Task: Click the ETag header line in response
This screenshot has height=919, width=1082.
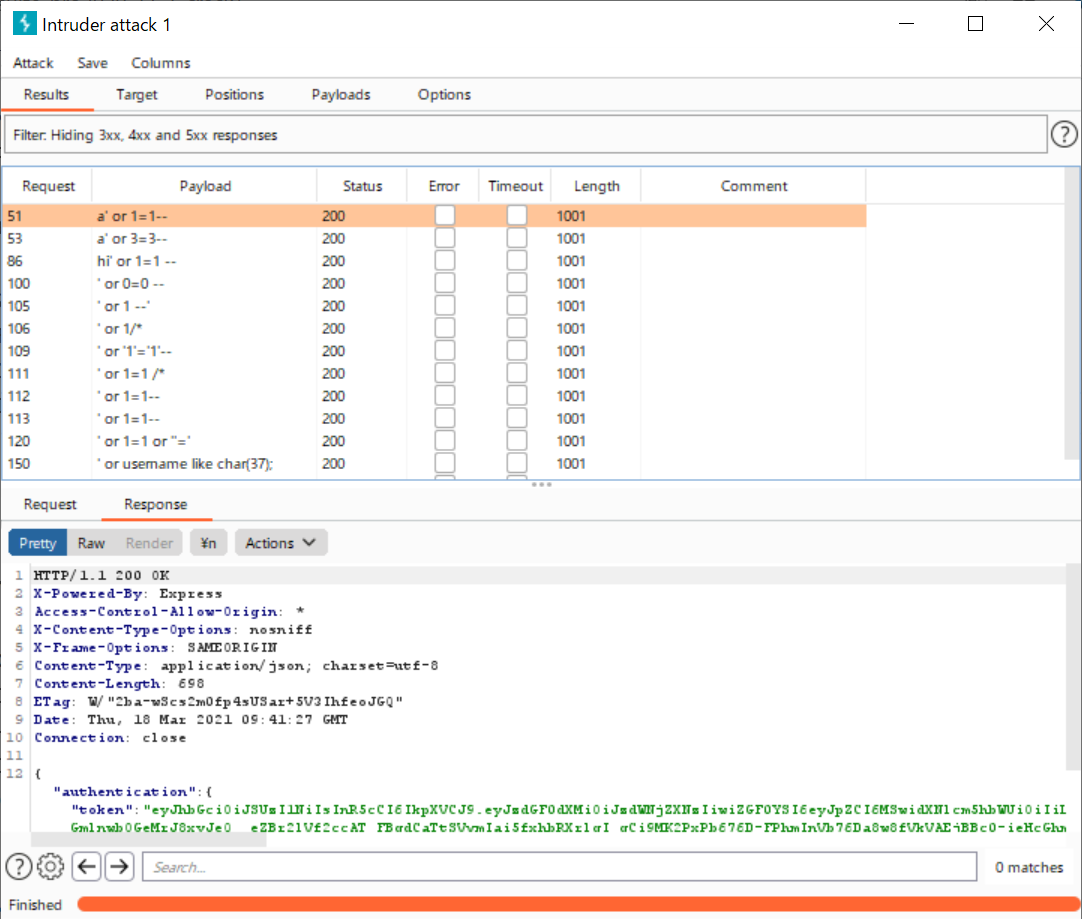Action: point(218,702)
